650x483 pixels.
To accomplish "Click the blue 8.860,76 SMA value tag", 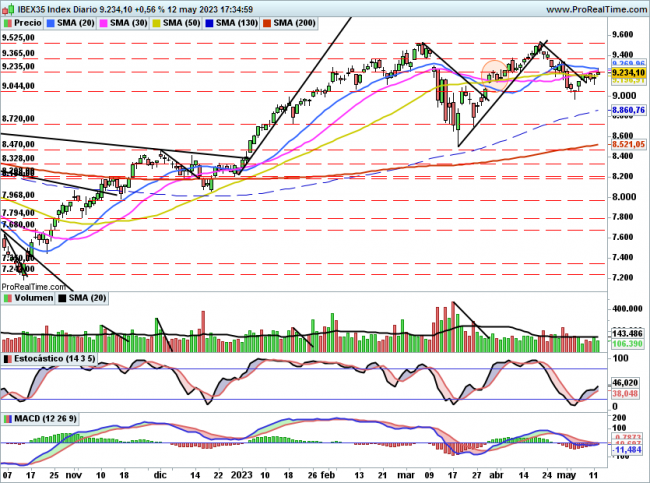I will (x=628, y=110).
